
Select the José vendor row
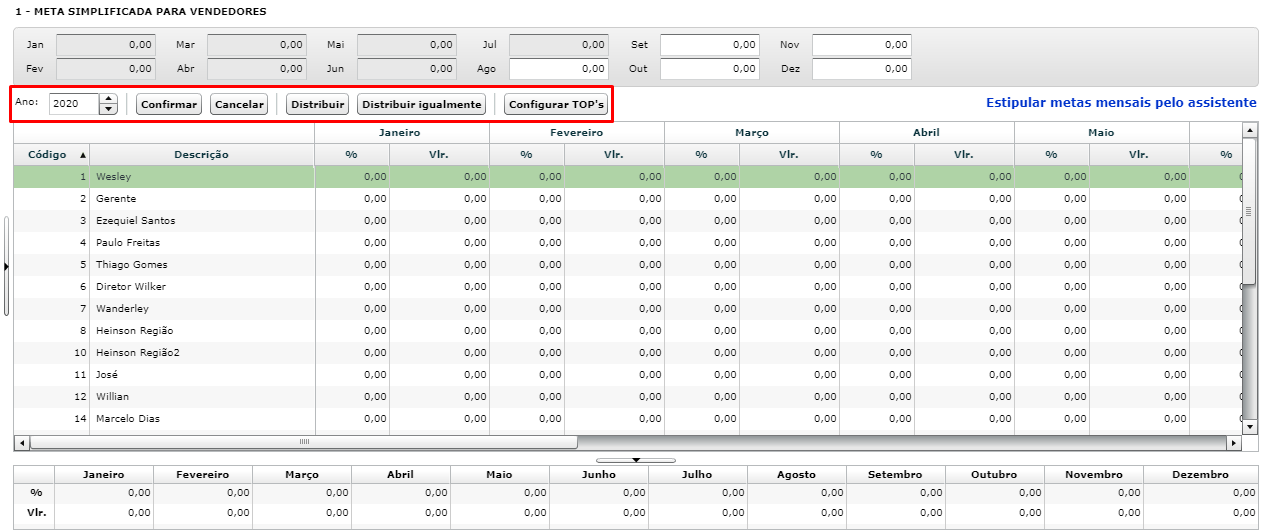628,375
